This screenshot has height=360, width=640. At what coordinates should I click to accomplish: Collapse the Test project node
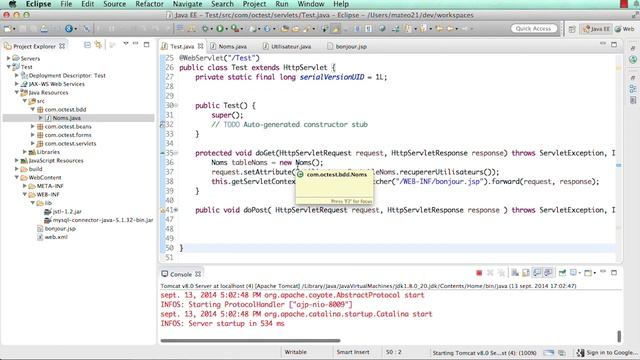point(9,67)
